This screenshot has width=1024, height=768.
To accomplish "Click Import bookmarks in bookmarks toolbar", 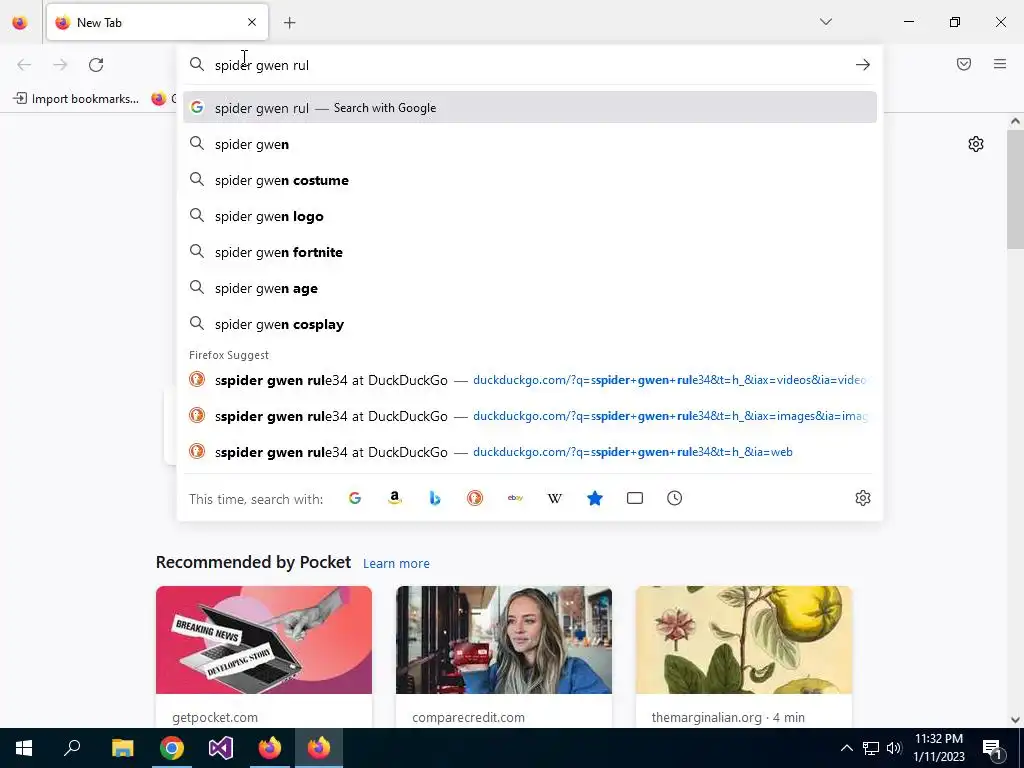I will pyautogui.click(x=76, y=99).
